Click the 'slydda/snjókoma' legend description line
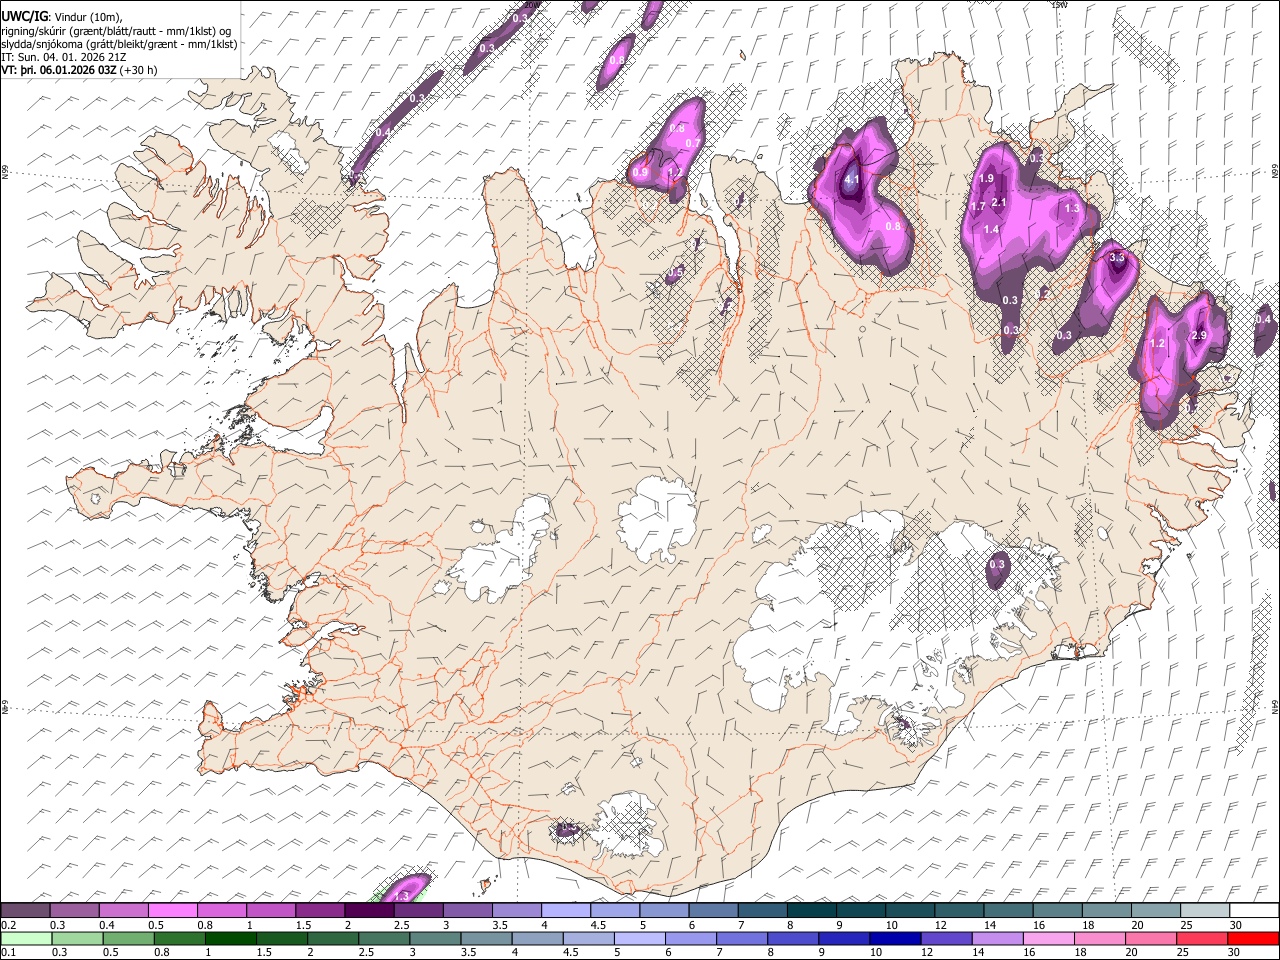Screen dimensions: 1280x960 coord(119,44)
